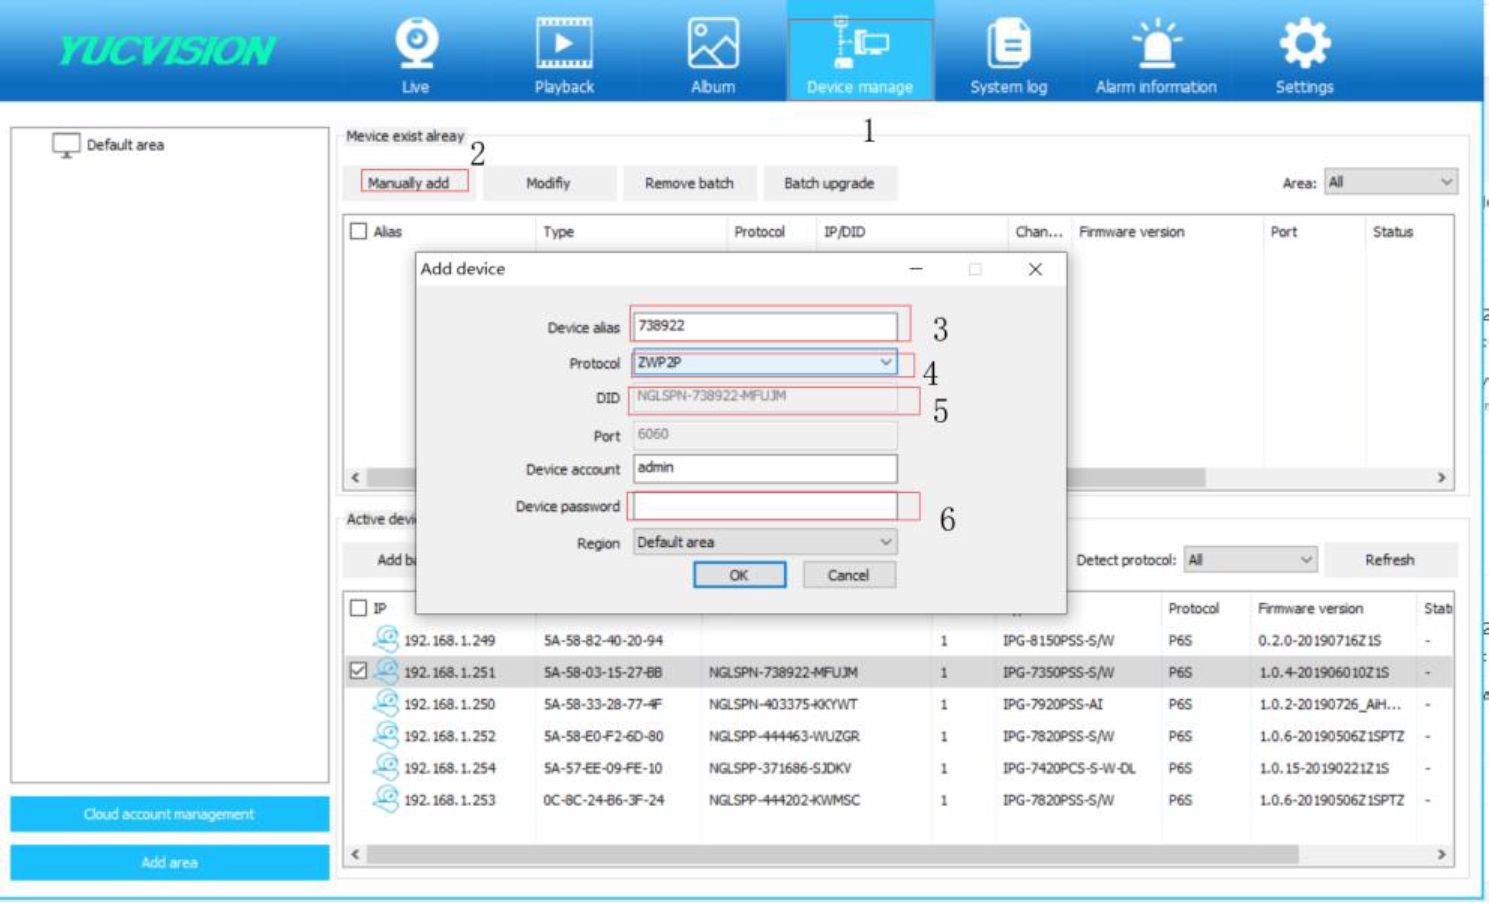Screen dimensions: 1489x903
Task: Click camera icon for 192.168.1.249
Action: [x=385, y=639]
